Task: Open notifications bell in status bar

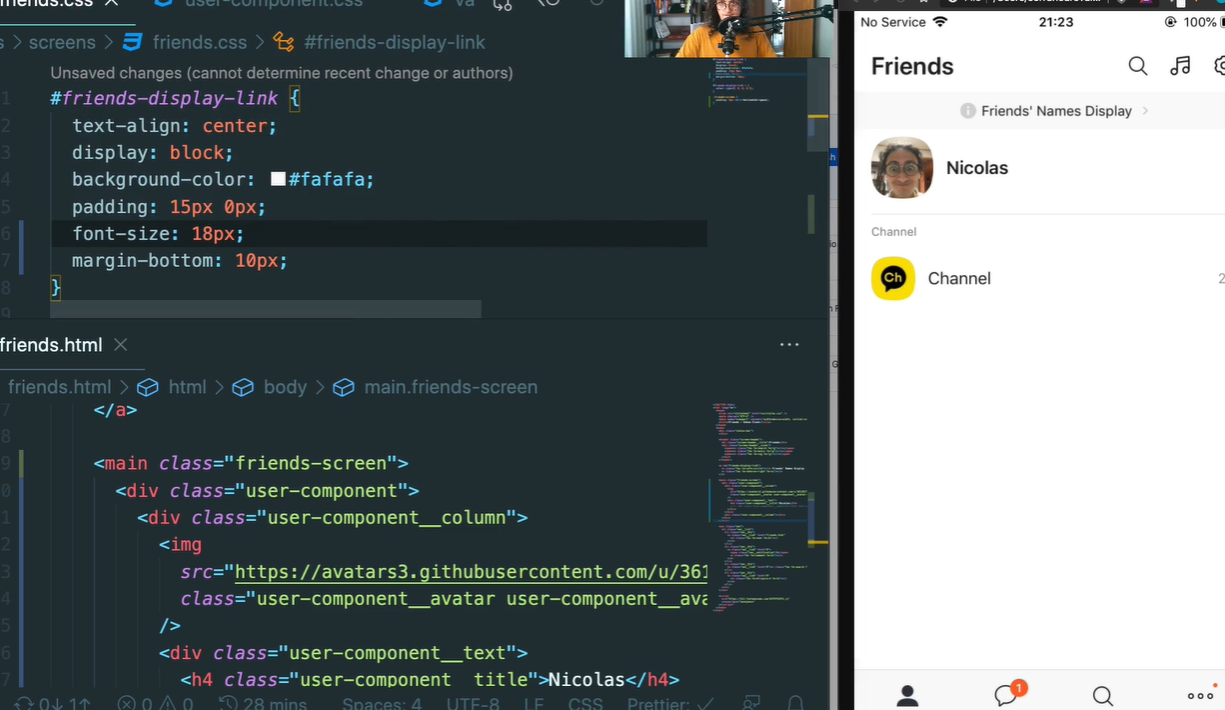Action: [x=795, y=703]
